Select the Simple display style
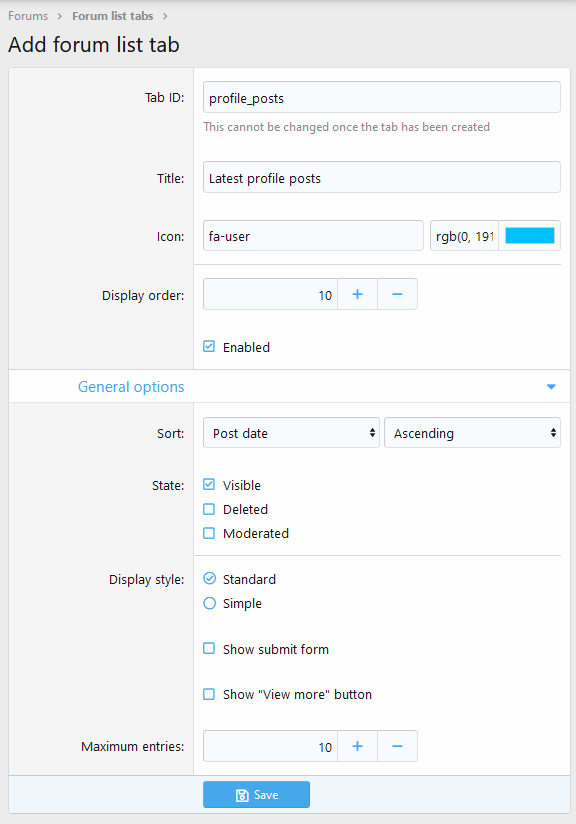Screen dimensions: 576x824 (209, 603)
